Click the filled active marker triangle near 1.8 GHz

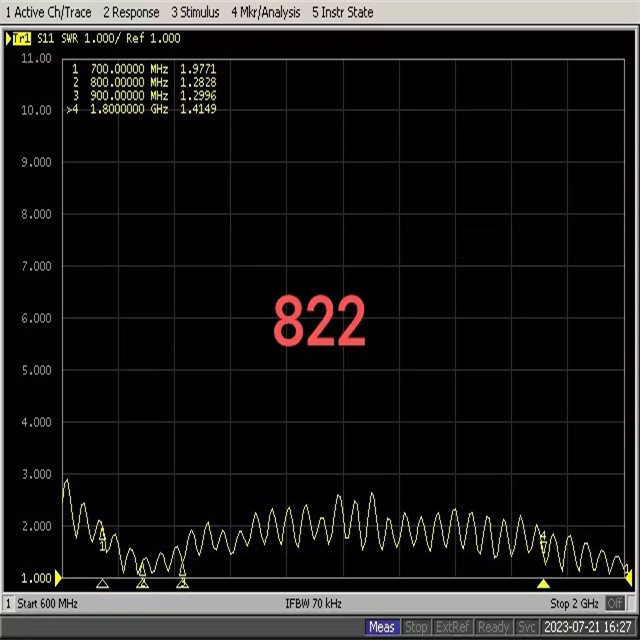pyautogui.click(x=543, y=583)
